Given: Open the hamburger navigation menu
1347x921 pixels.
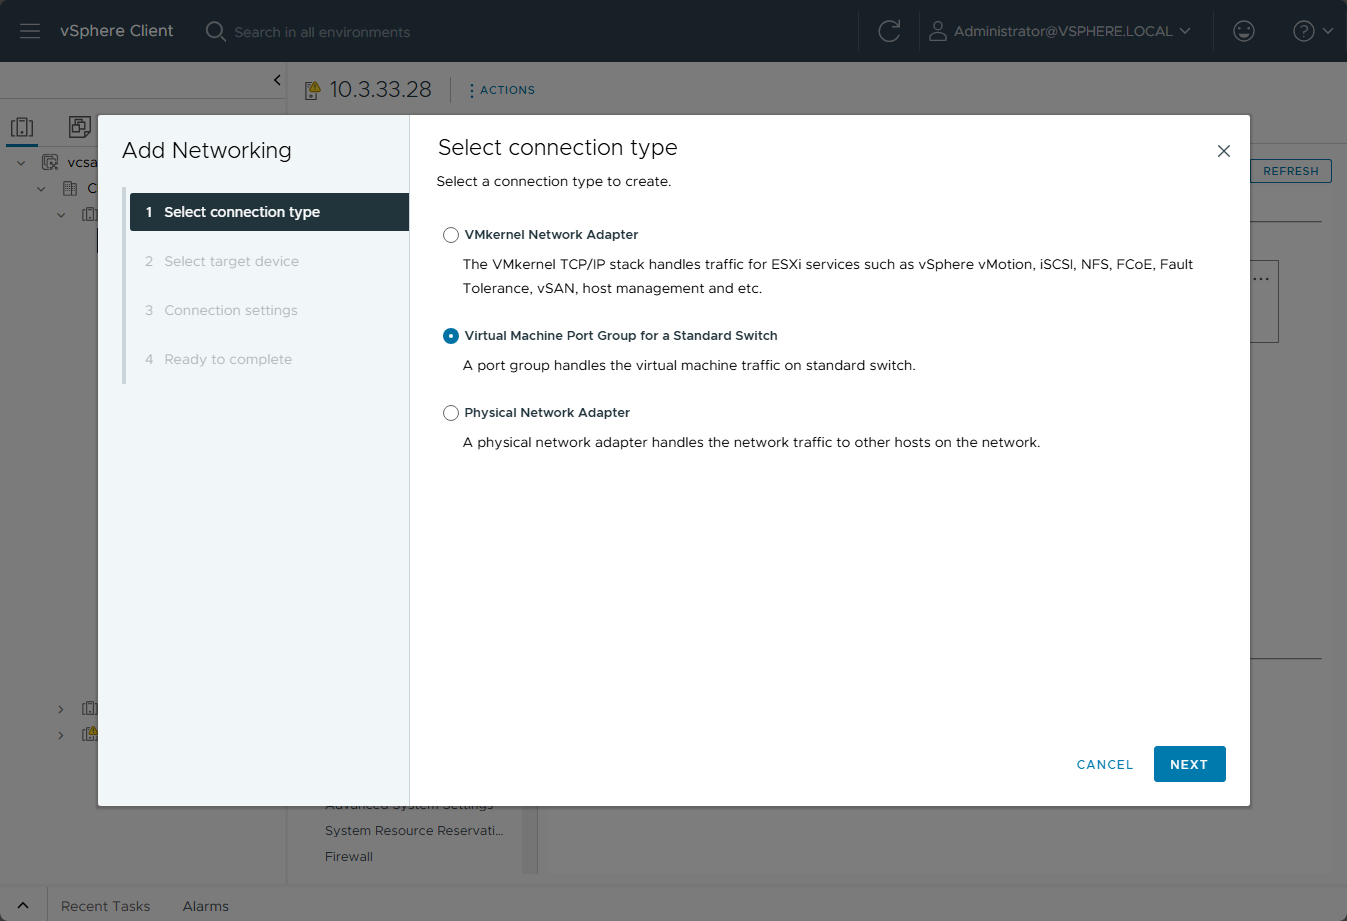Looking at the screenshot, I should pyautogui.click(x=30, y=31).
